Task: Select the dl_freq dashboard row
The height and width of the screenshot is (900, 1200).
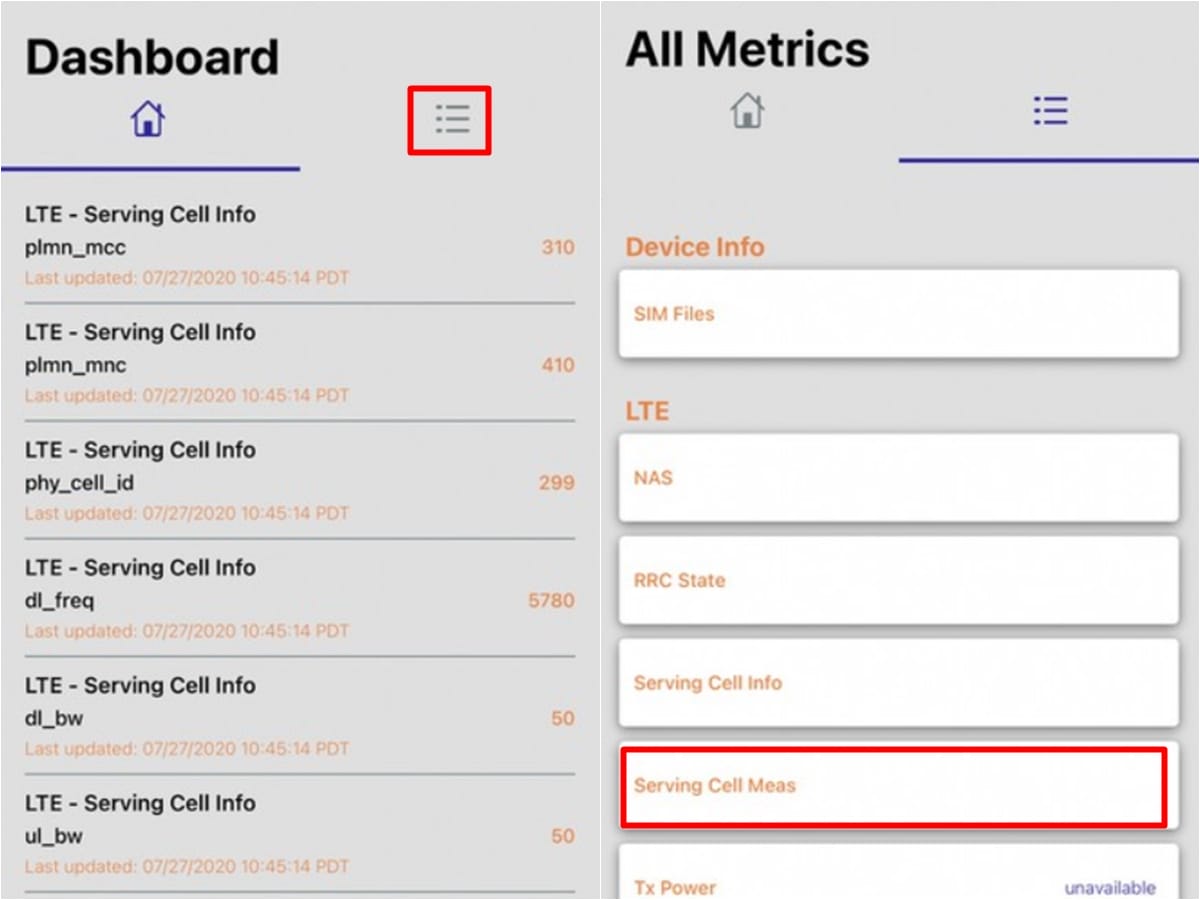Action: 300,599
